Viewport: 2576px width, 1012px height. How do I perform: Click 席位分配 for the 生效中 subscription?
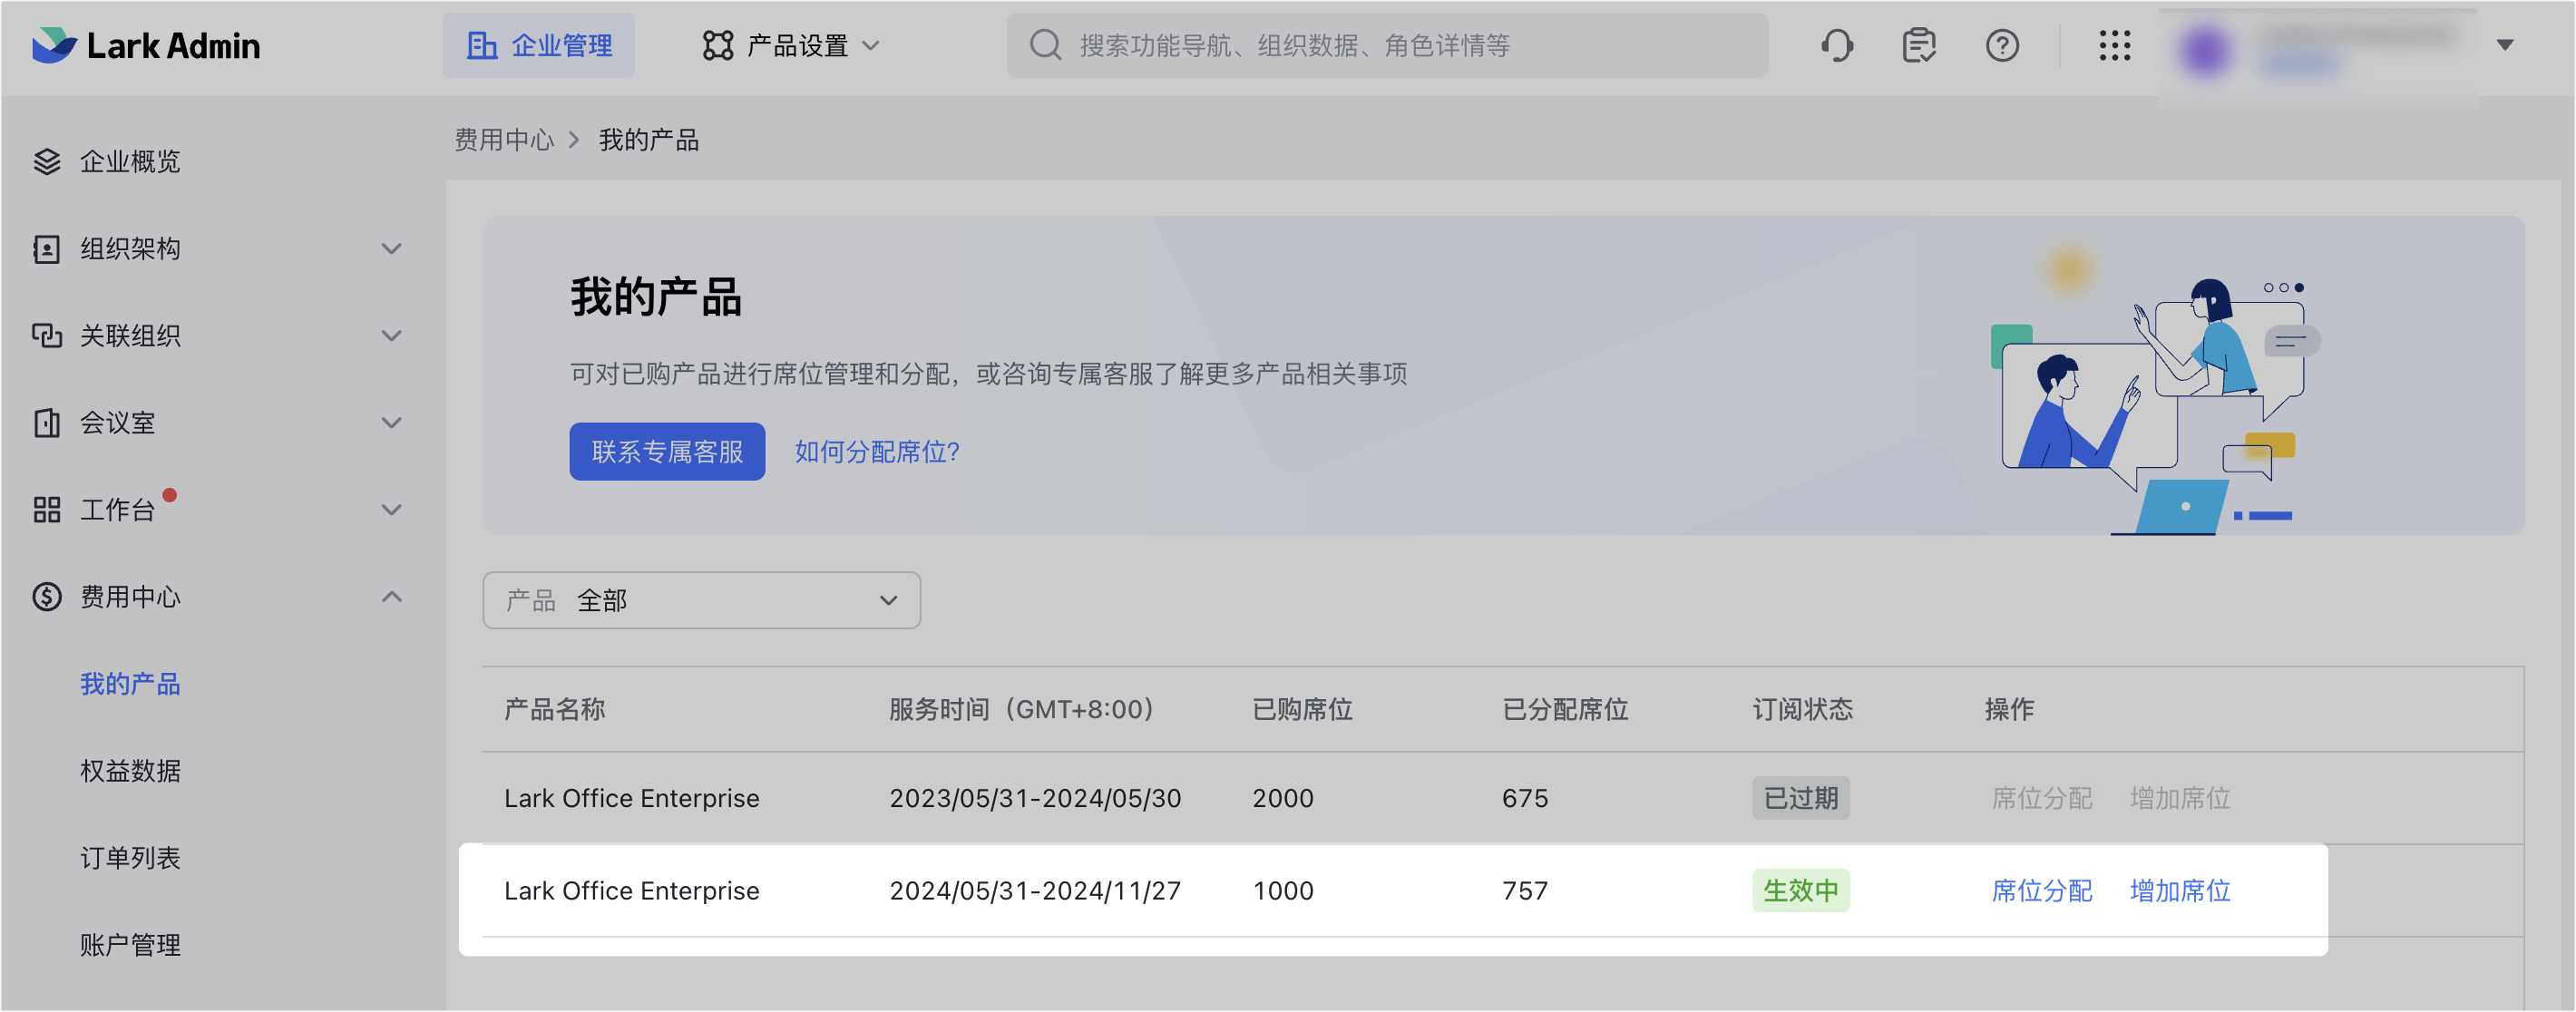pos(2041,890)
